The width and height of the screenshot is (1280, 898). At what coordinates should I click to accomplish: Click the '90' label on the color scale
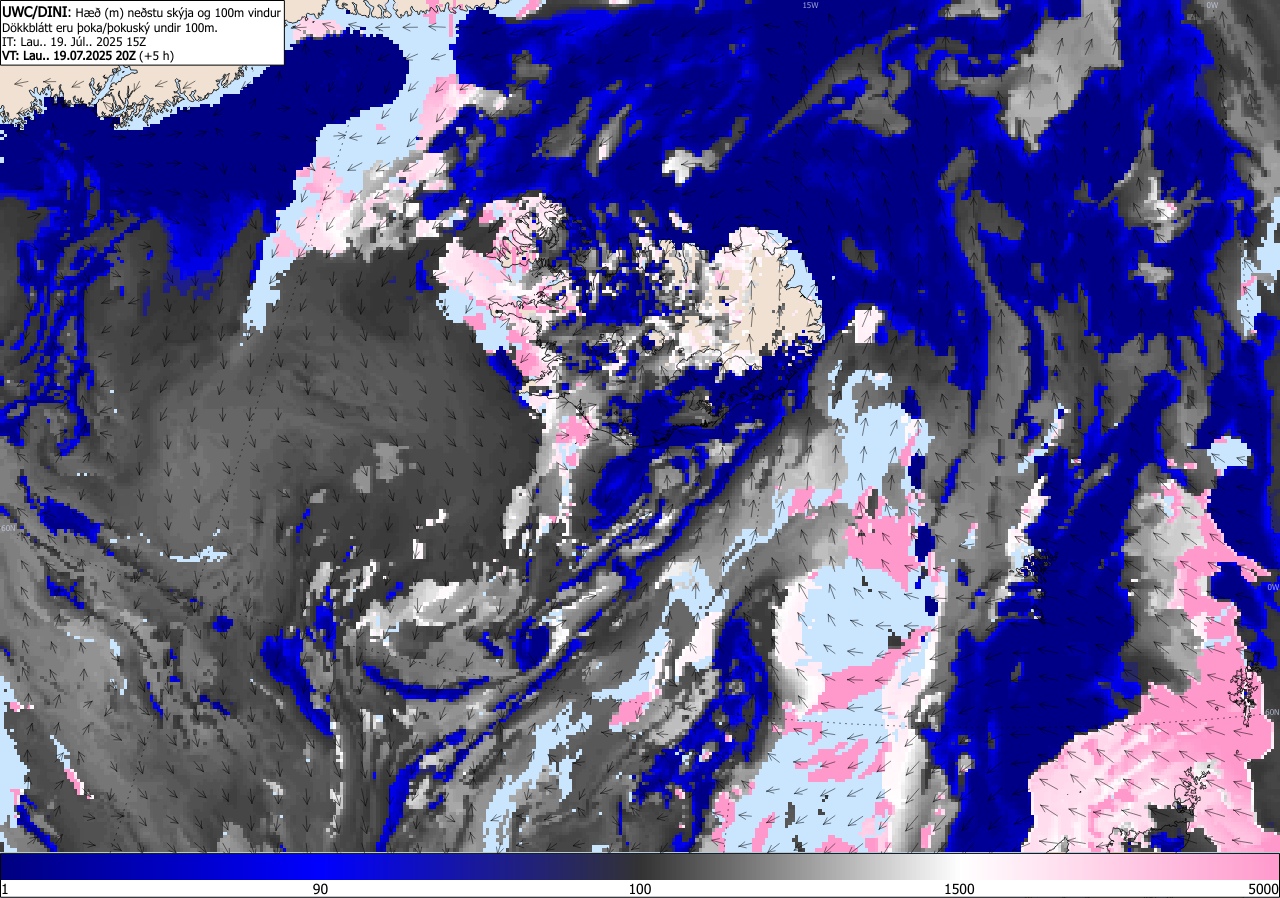pyautogui.click(x=320, y=889)
